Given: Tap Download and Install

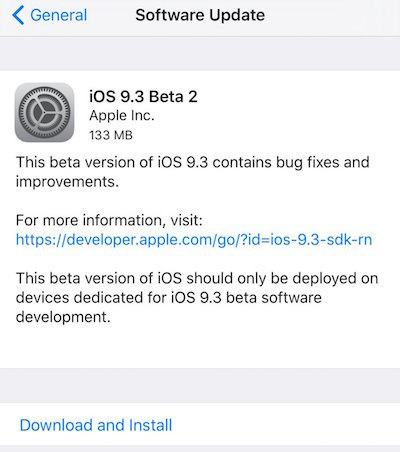Looking at the screenshot, I should [96, 425].
